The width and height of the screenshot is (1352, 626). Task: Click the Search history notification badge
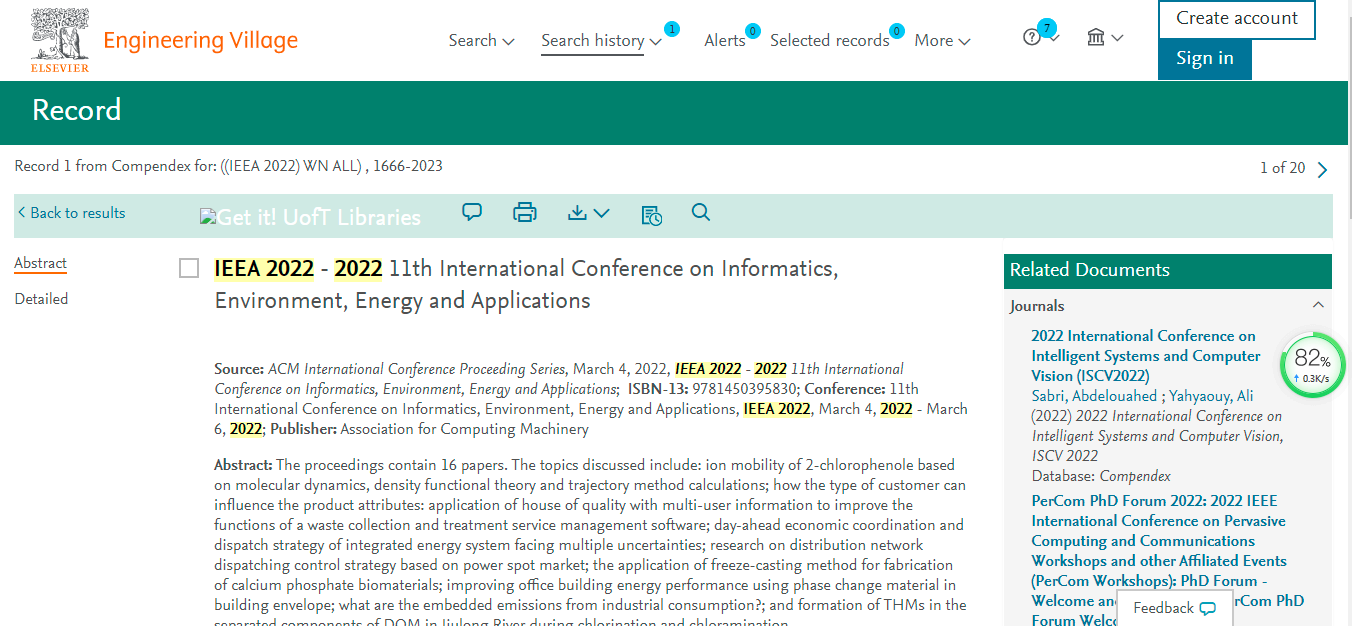672,30
